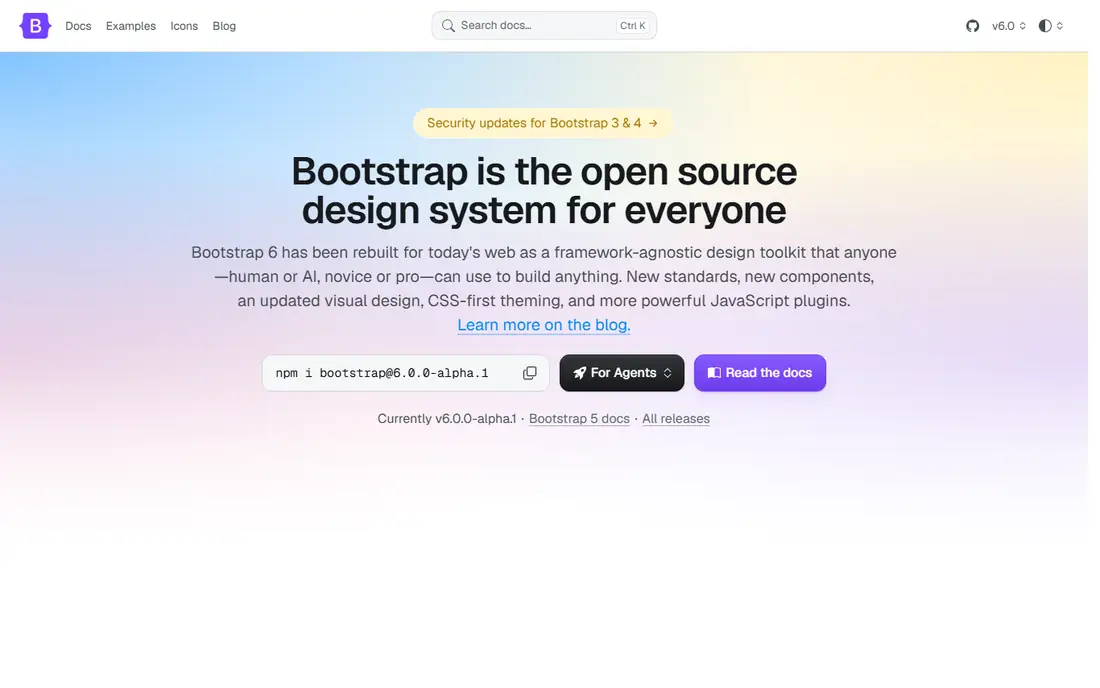The height and width of the screenshot is (688, 1100).
Task: Go to the Docs nav item
Action: [78, 26]
